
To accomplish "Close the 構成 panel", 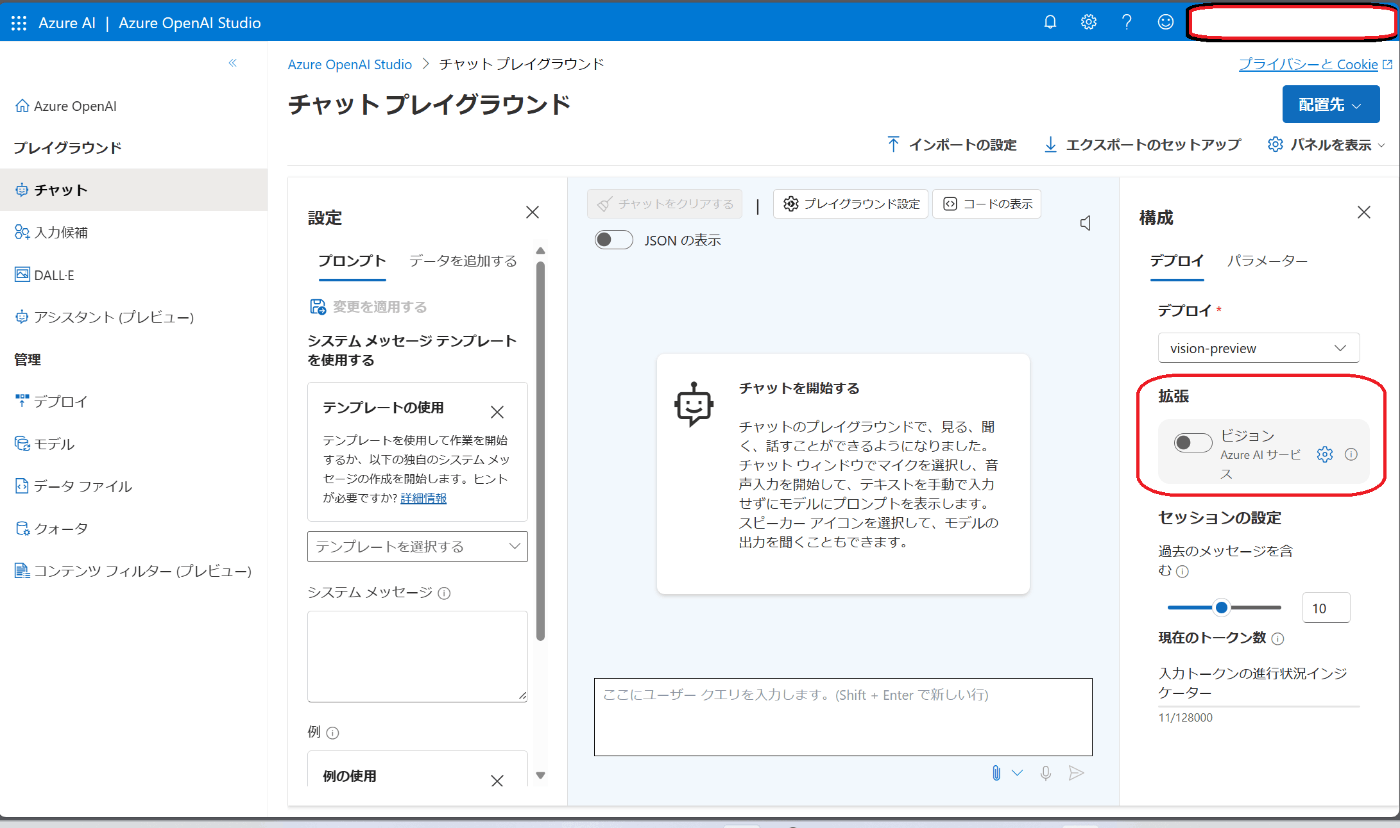I will pyautogui.click(x=1363, y=212).
